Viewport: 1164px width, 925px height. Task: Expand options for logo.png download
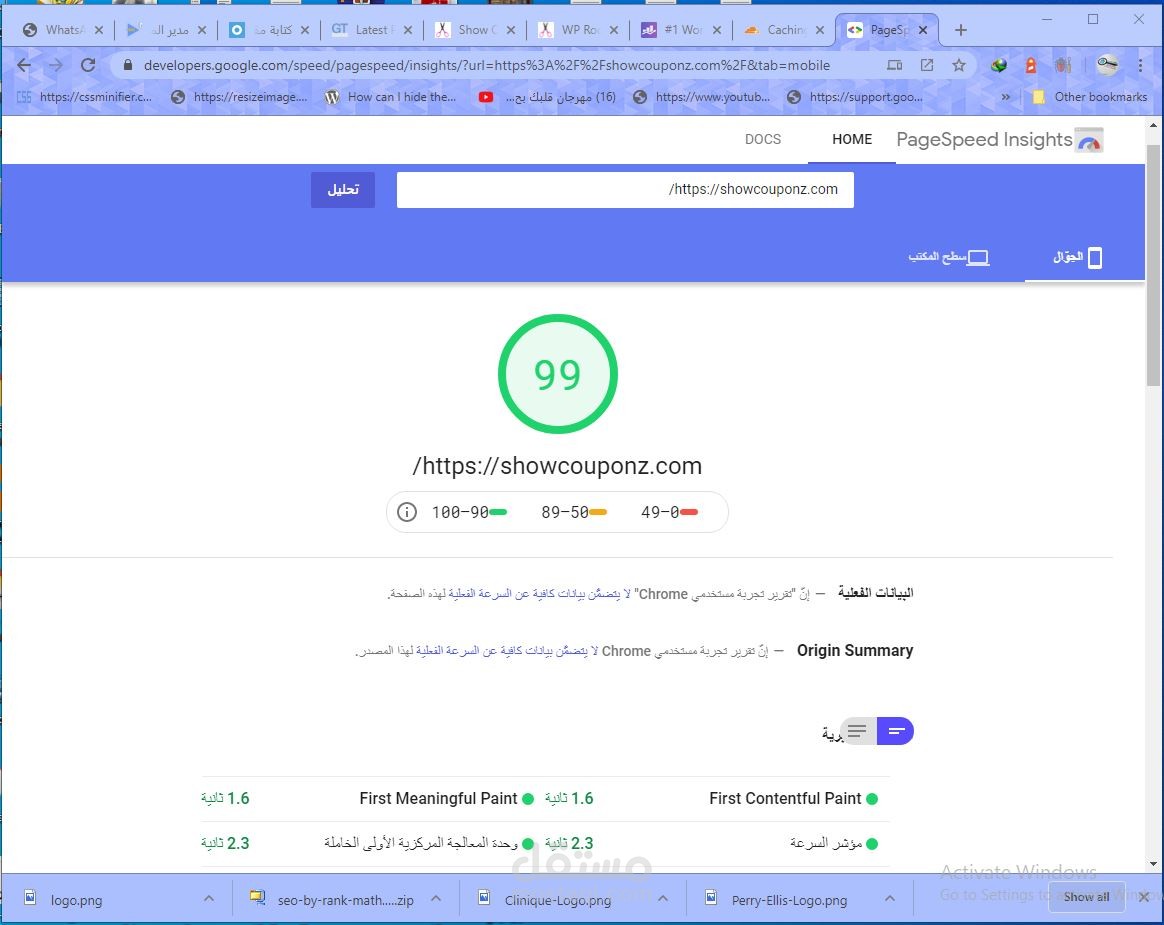(x=209, y=899)
